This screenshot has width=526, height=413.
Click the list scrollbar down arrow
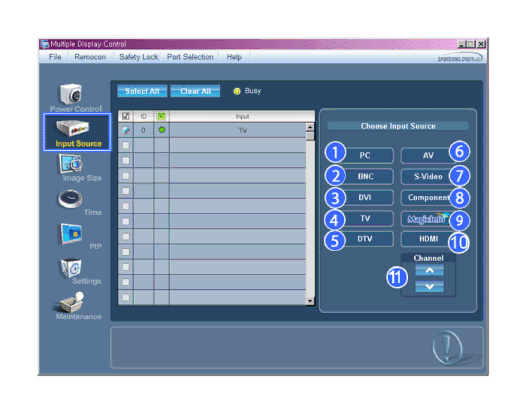[x=310, y=301]
